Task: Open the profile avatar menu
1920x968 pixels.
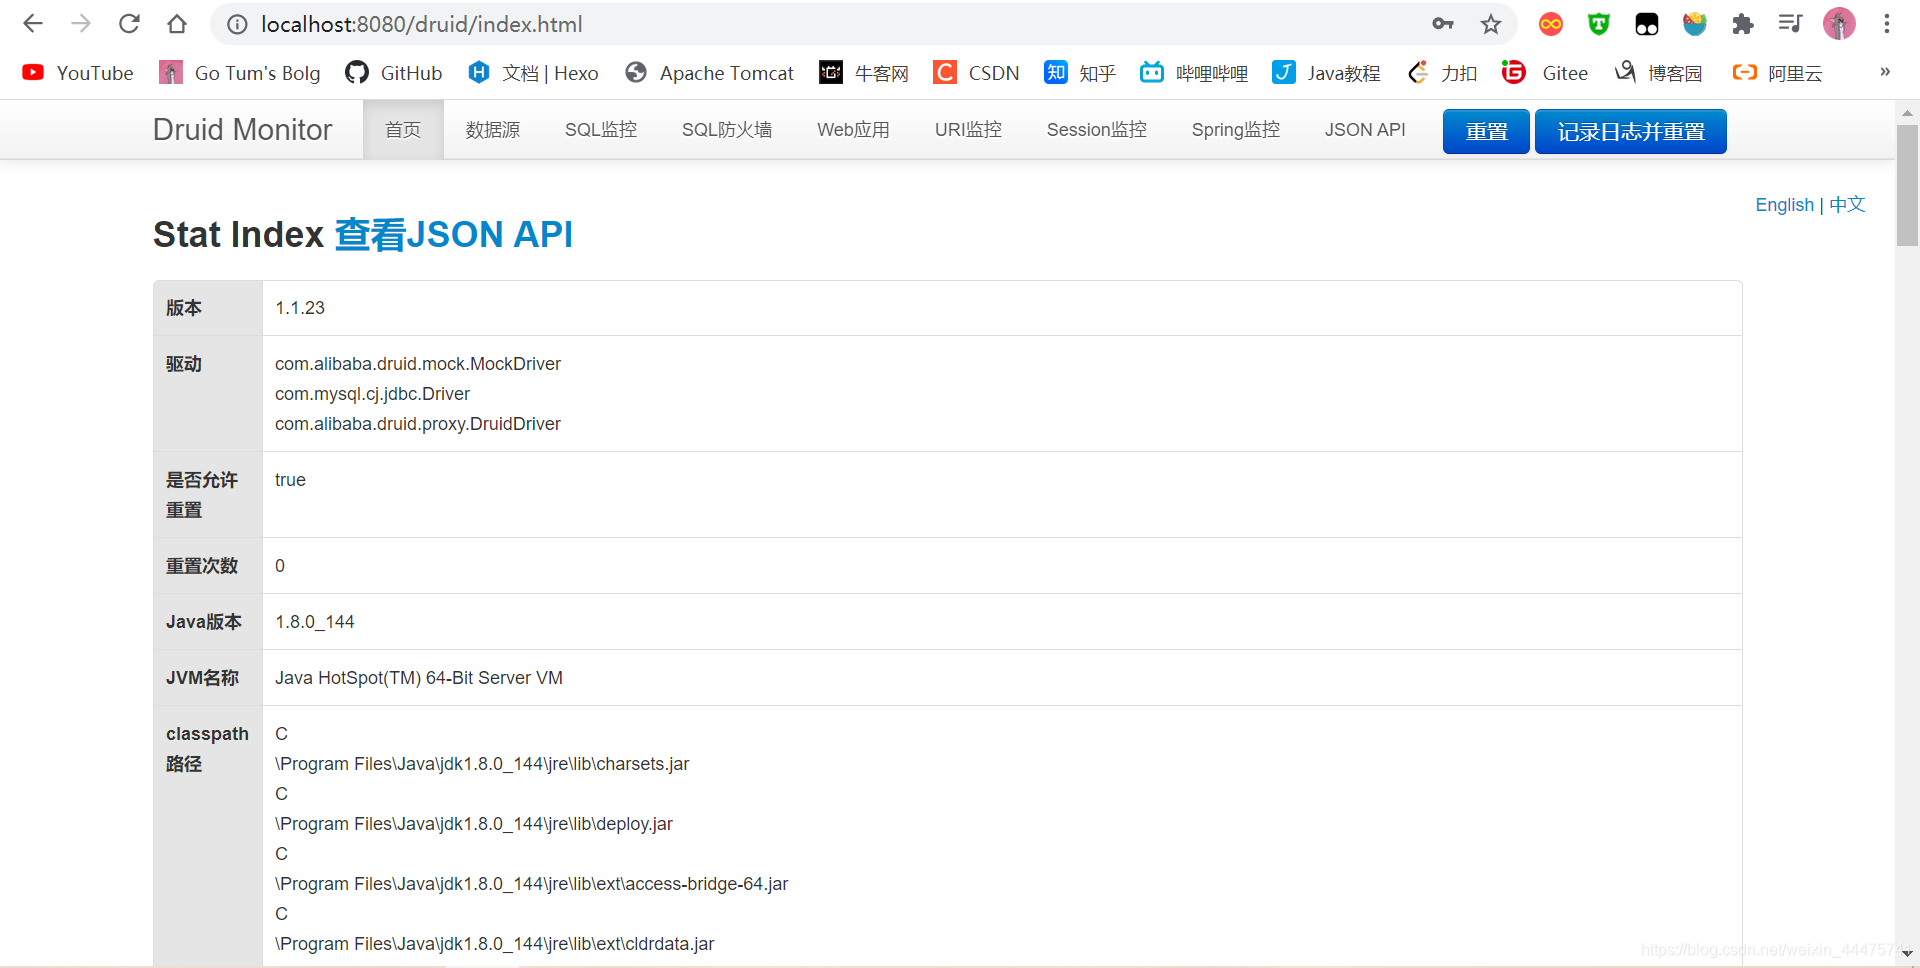Action: 1839,24
